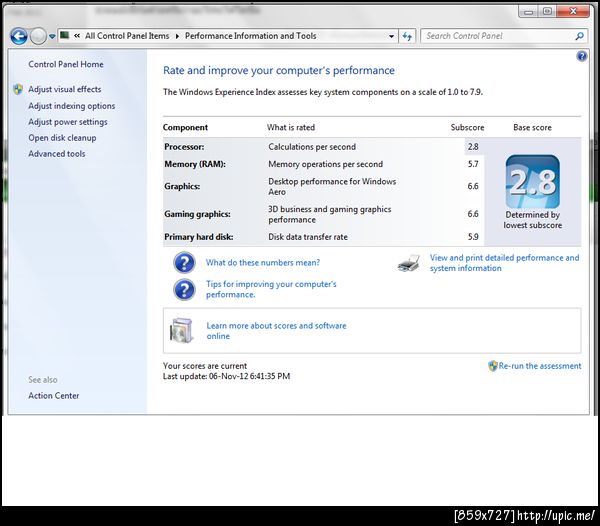Expand arrow after All Control Panel Items
Screen dimensions: 600x526
[x=177, y=36]
